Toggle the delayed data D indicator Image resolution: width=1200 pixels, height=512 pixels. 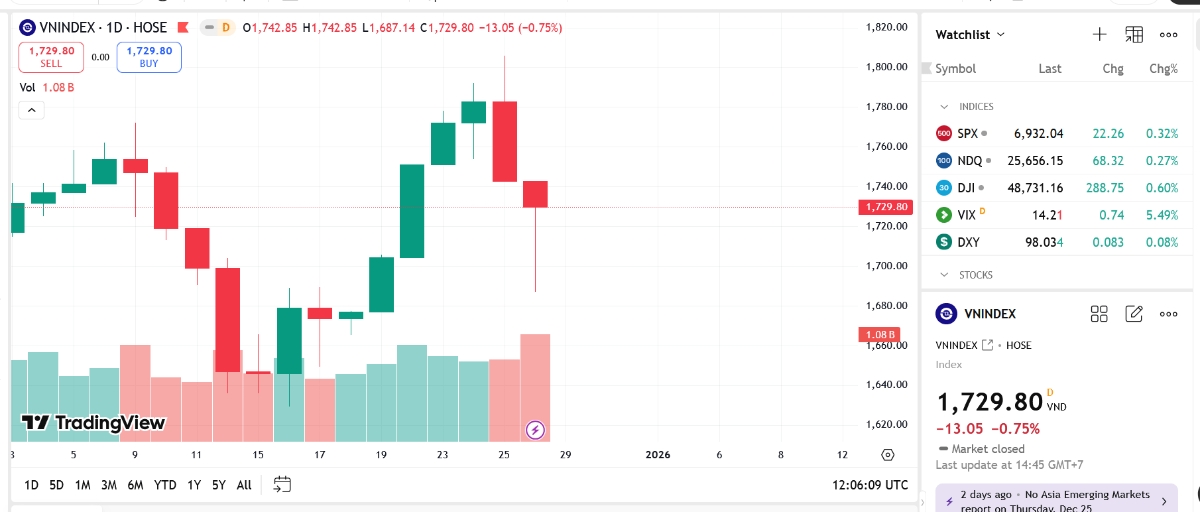click(x=225, y=27)
